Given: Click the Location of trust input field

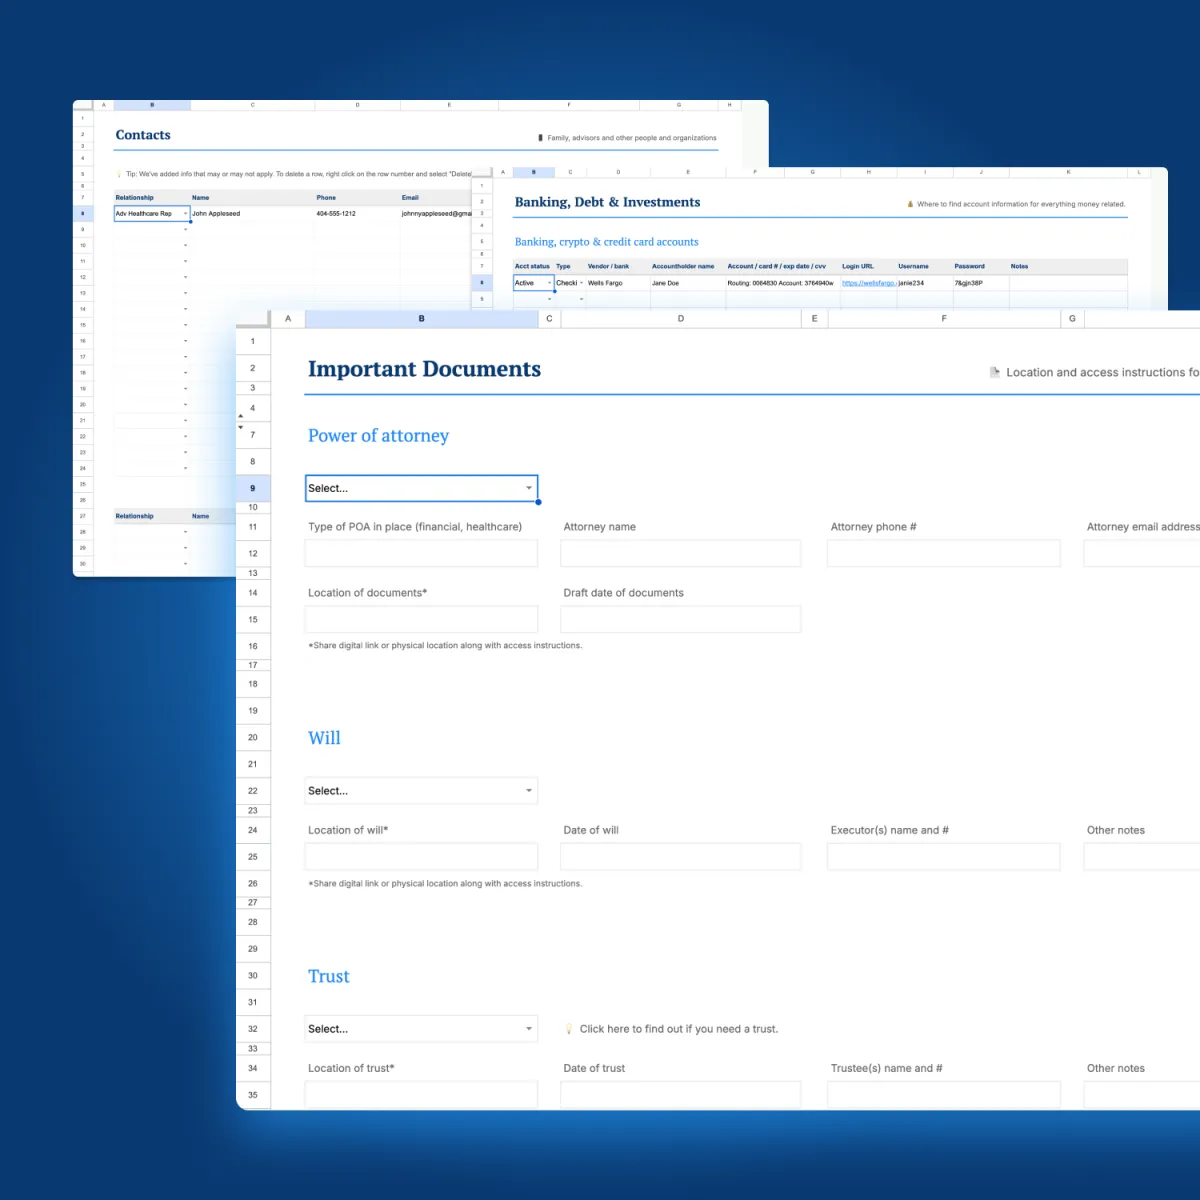Looking at the screenshot, I should pos(421,1095).
